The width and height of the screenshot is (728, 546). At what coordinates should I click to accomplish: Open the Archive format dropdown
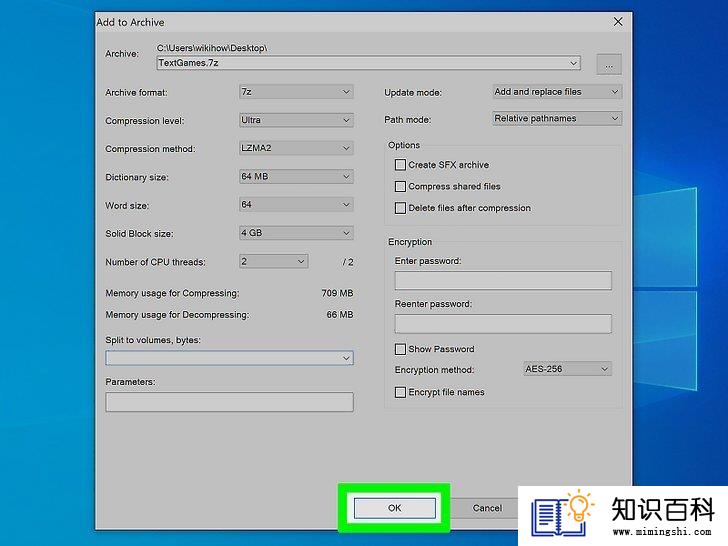point(296,92)
